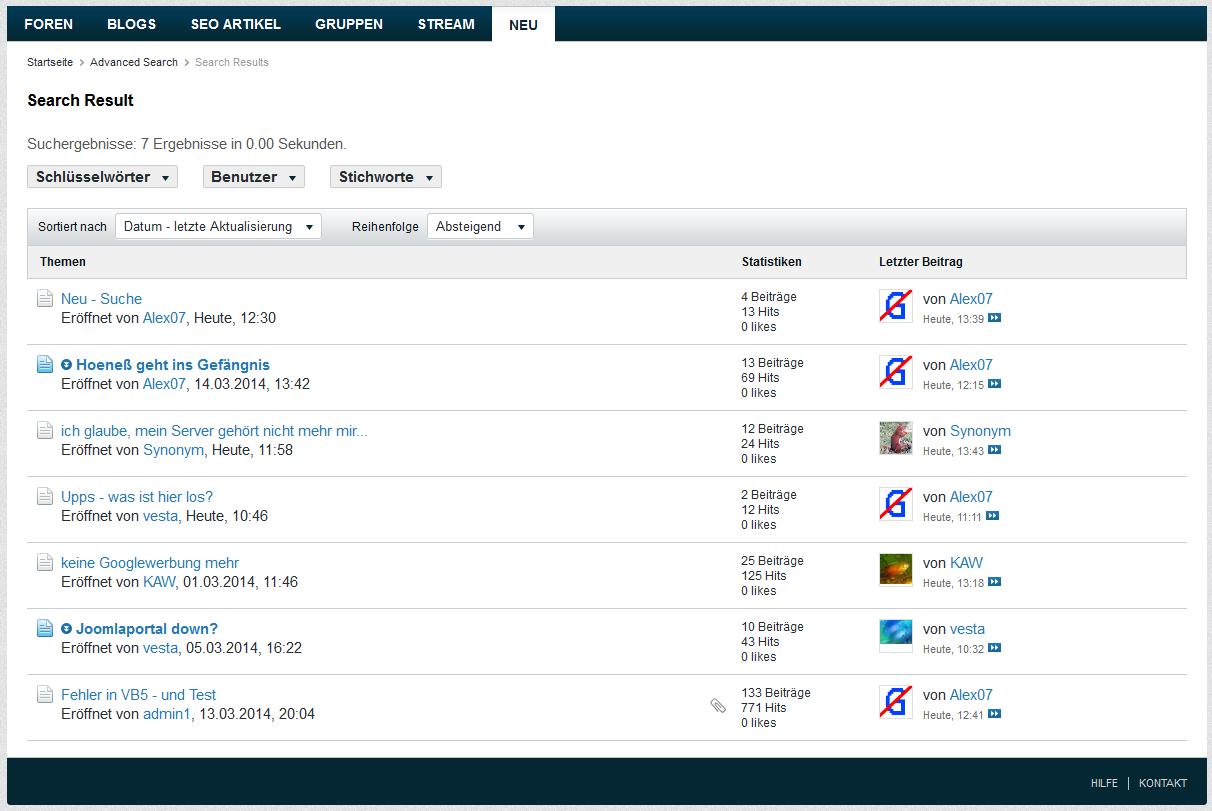Viewport: 1212px width, 811px height.
Task: Click the go-to-last-post icon for Neu - Suche
Action: click(994, 318)
